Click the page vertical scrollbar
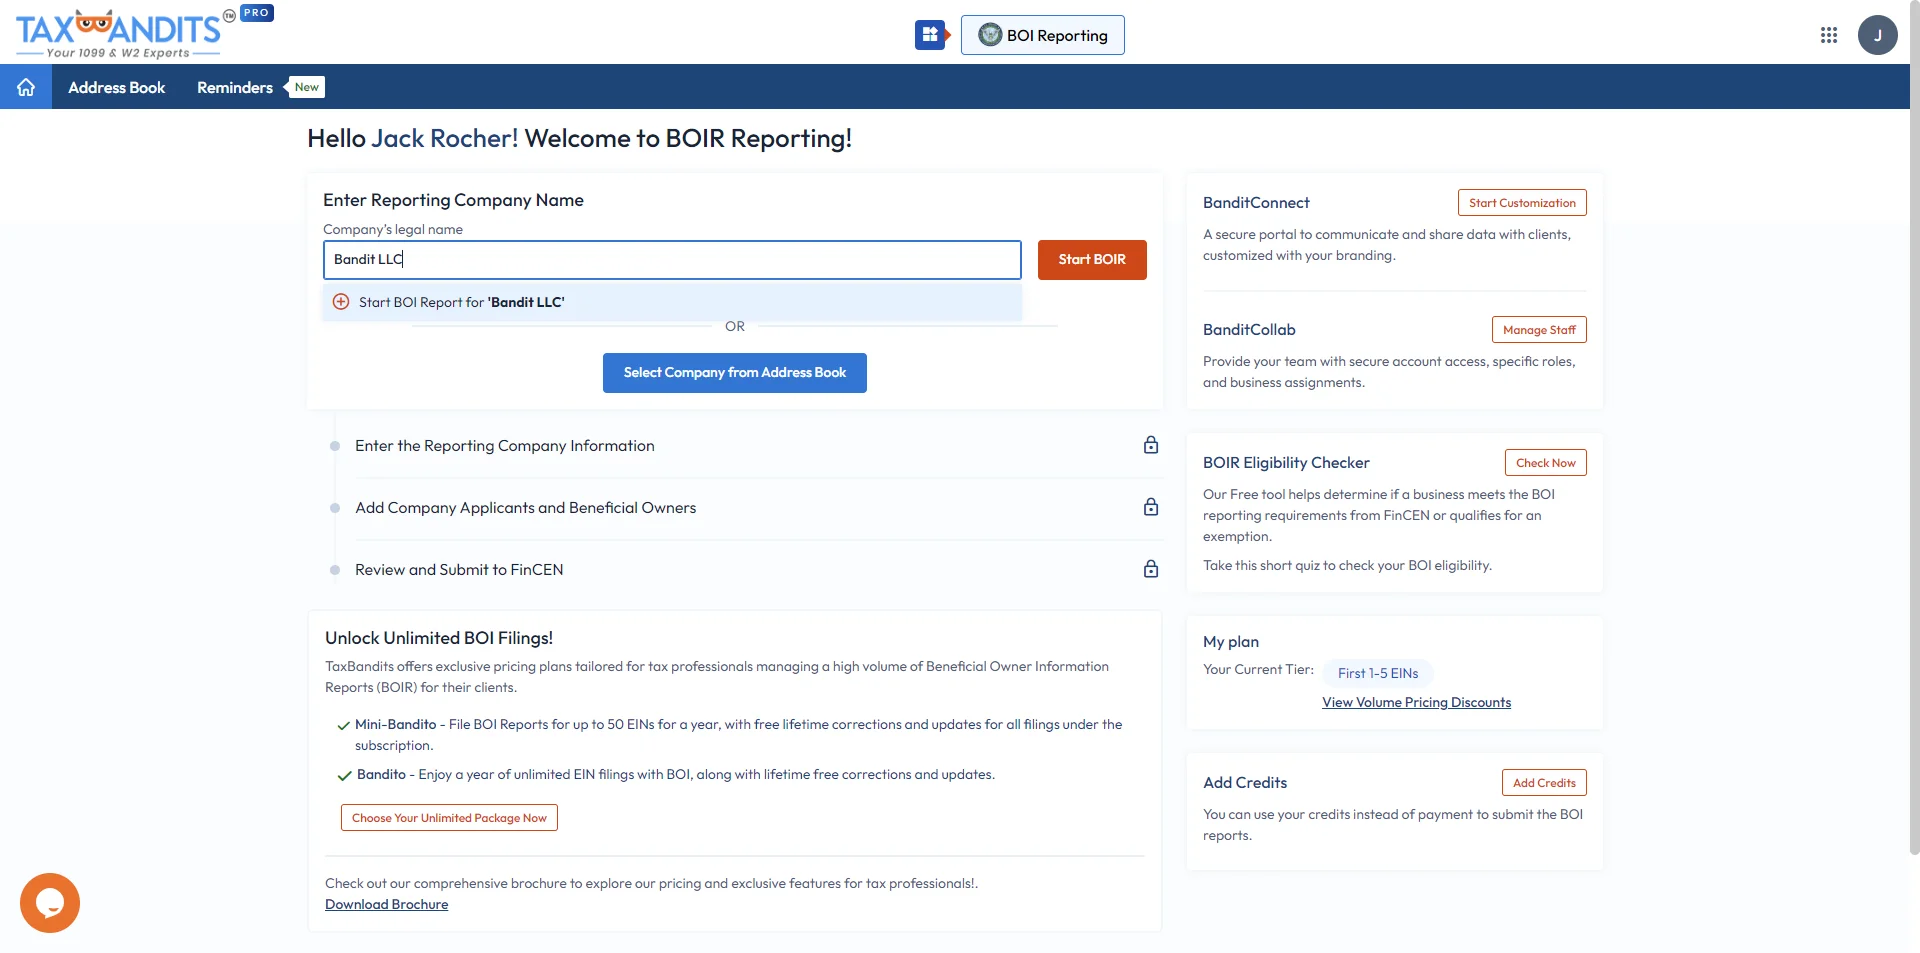 tap(1914, 430)
